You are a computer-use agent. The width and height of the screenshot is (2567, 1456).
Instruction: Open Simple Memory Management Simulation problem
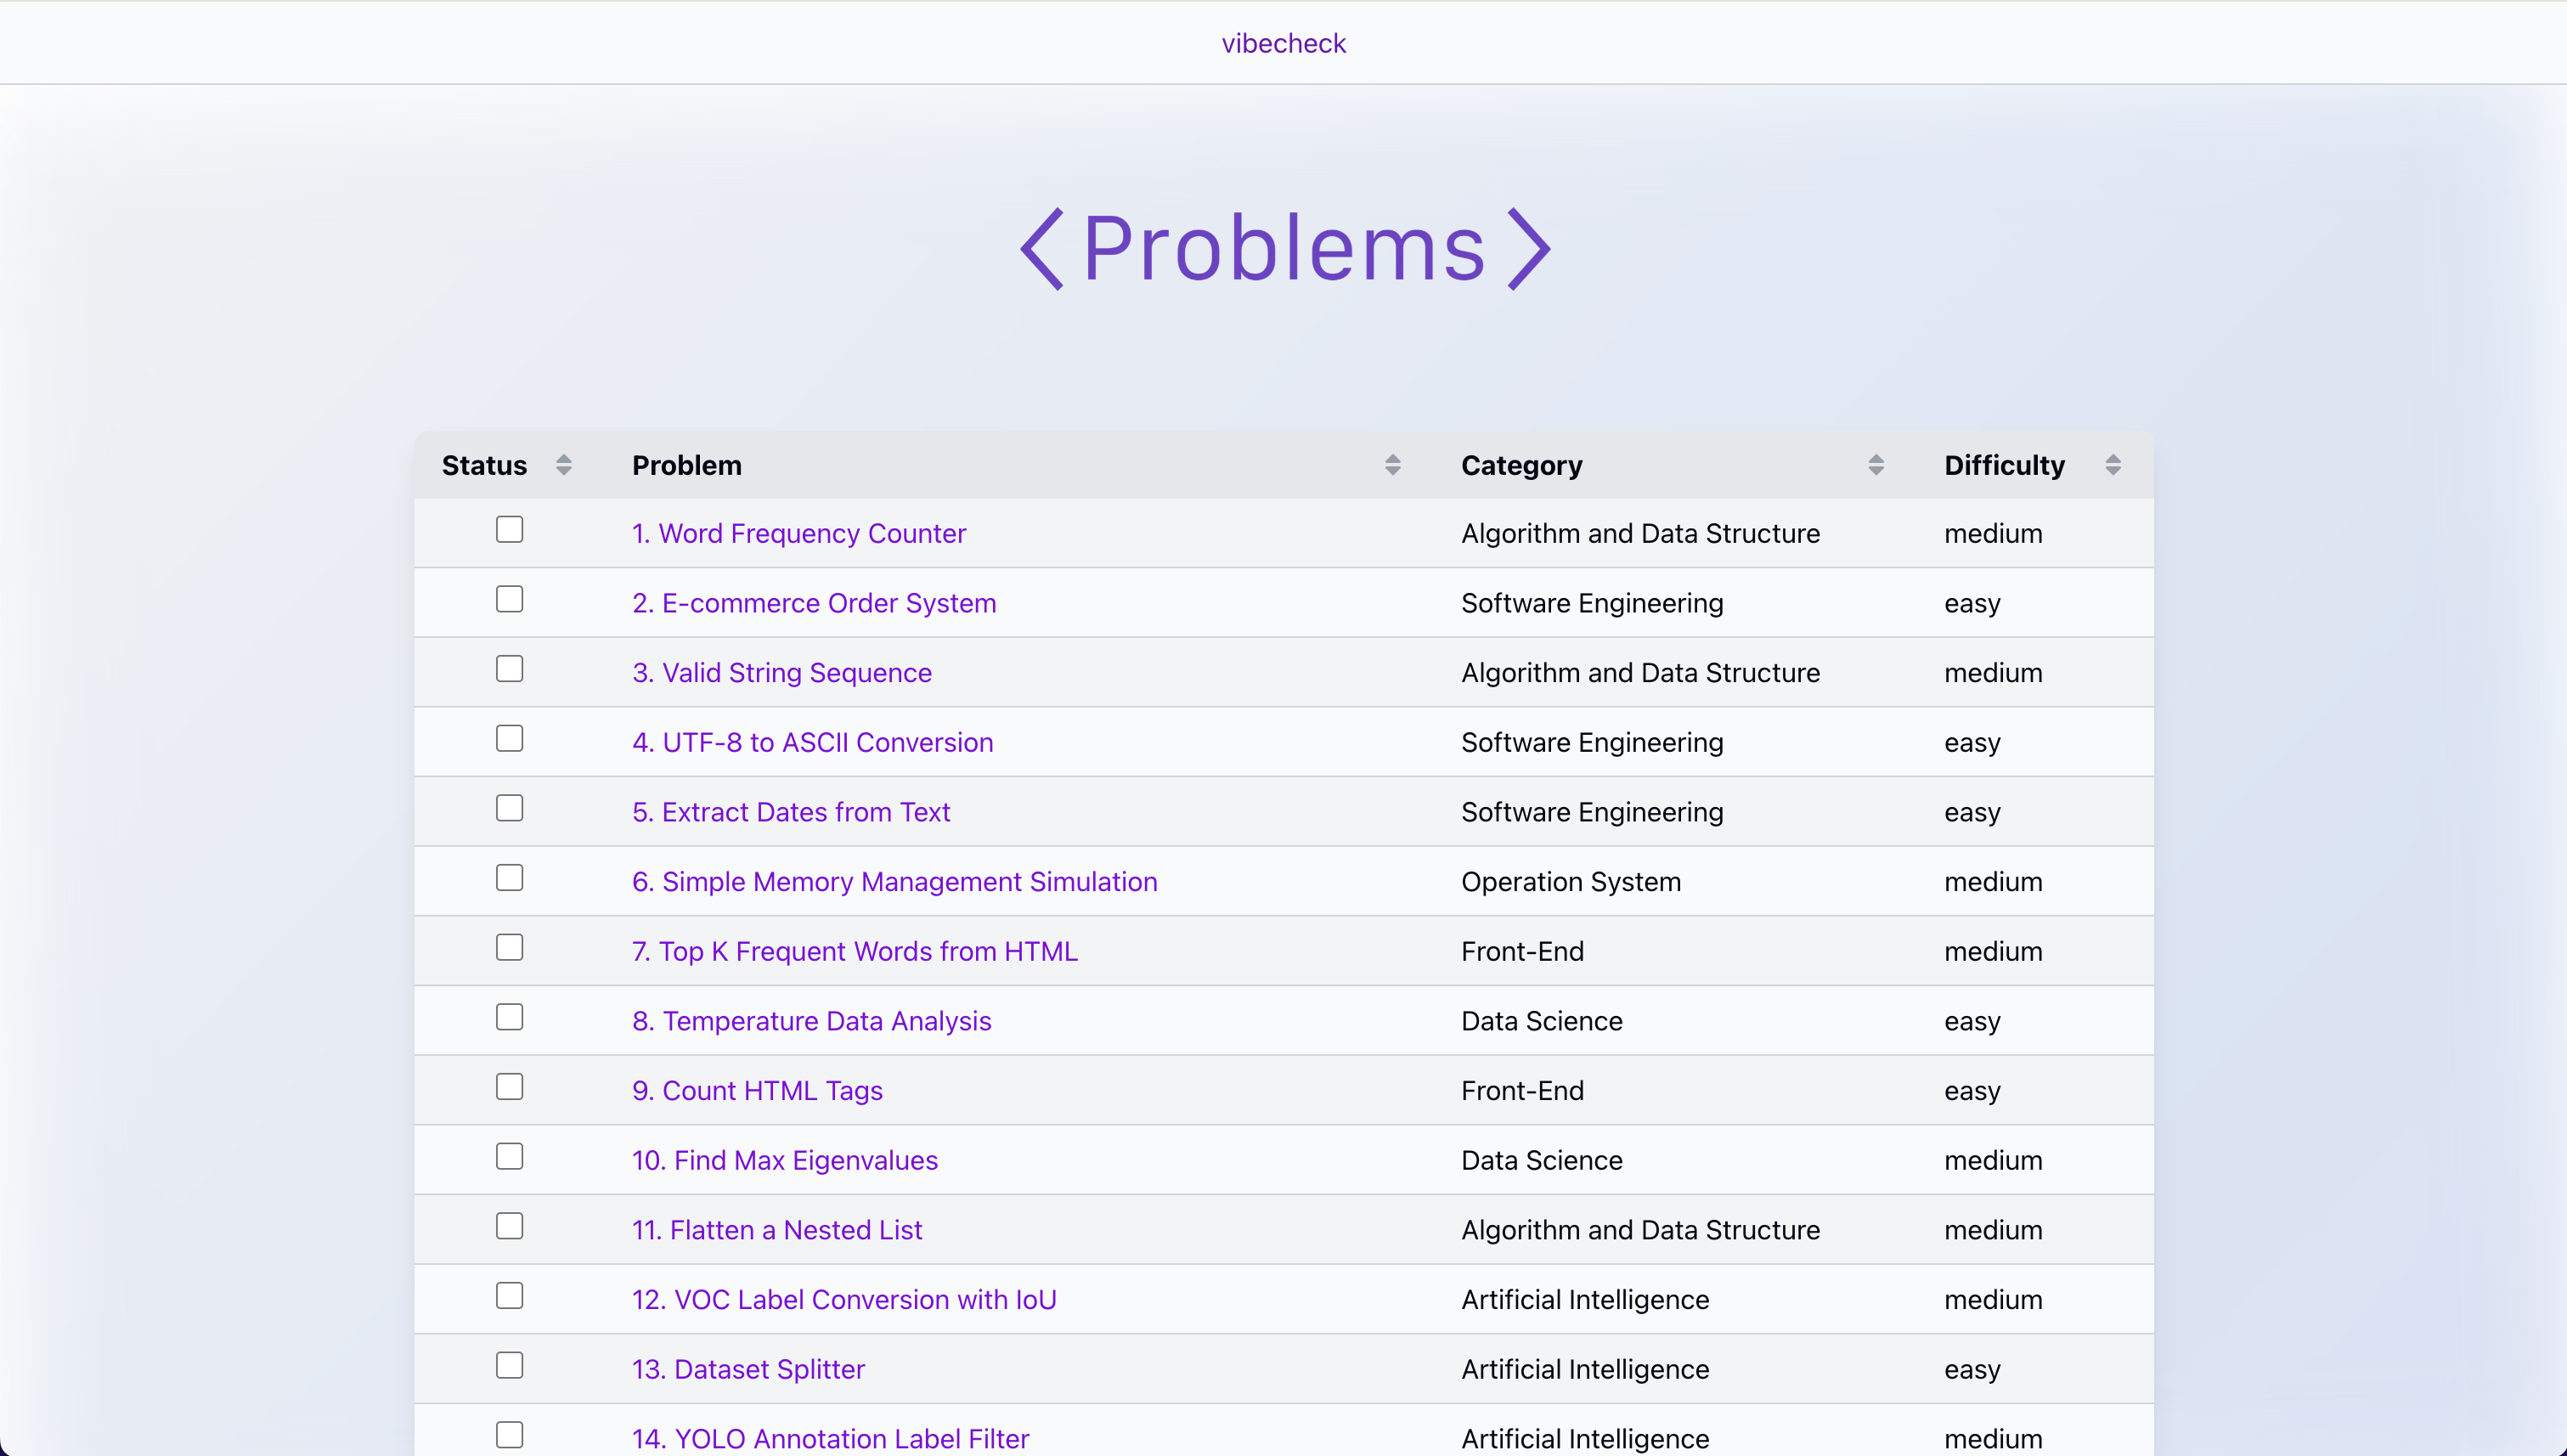[894, 882]
